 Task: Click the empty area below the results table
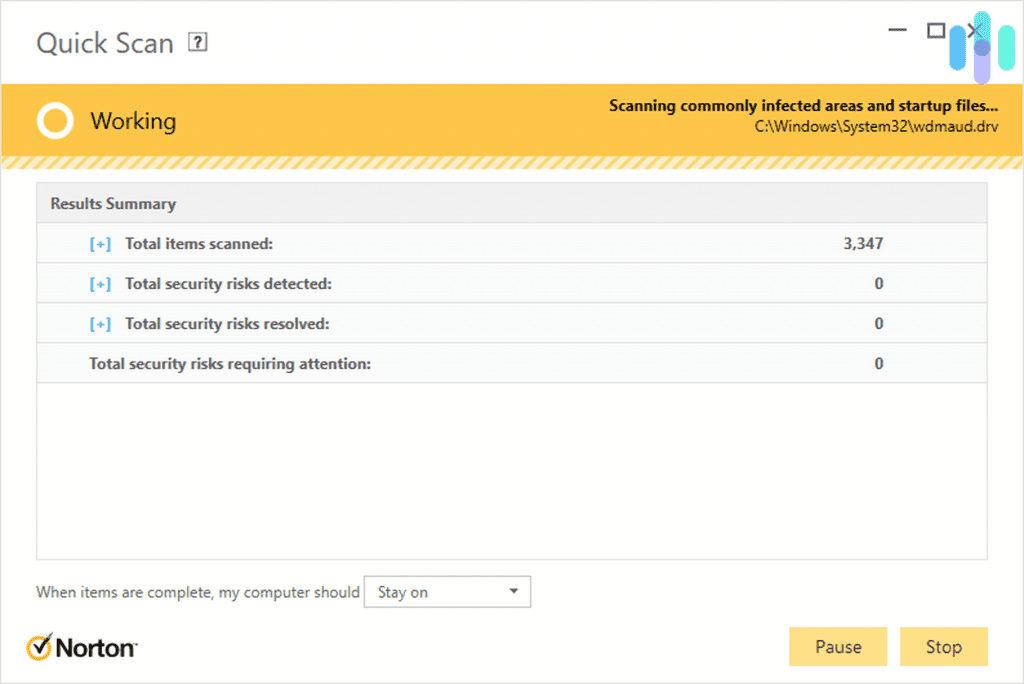511,470
